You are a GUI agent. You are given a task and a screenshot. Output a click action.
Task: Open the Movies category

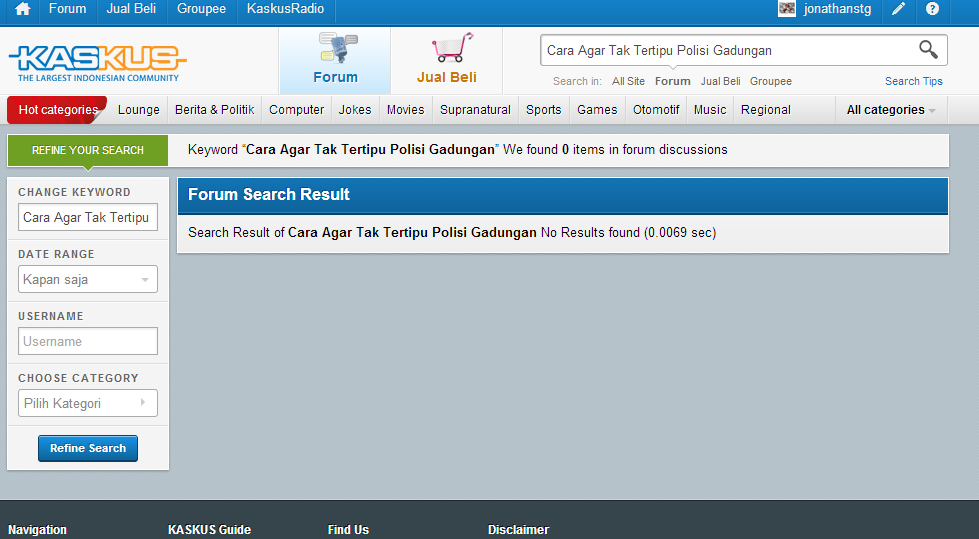tap(405, 110)
